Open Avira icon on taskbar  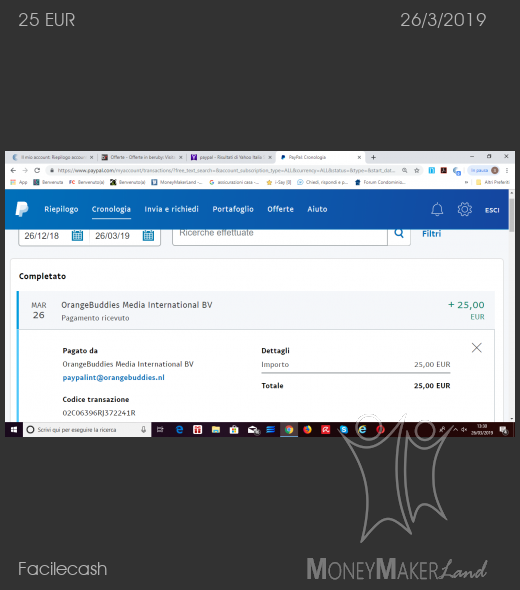325,430
